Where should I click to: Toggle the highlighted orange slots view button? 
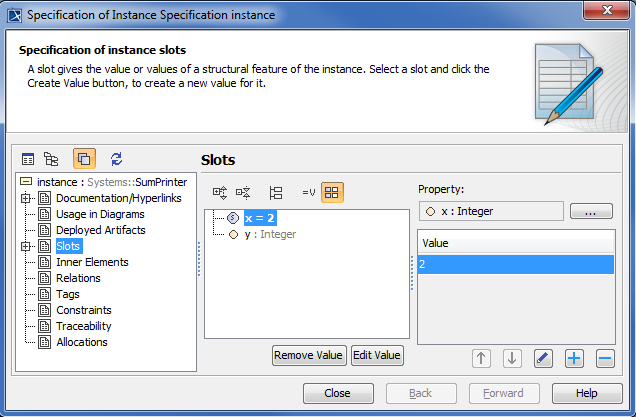point(333,192)
